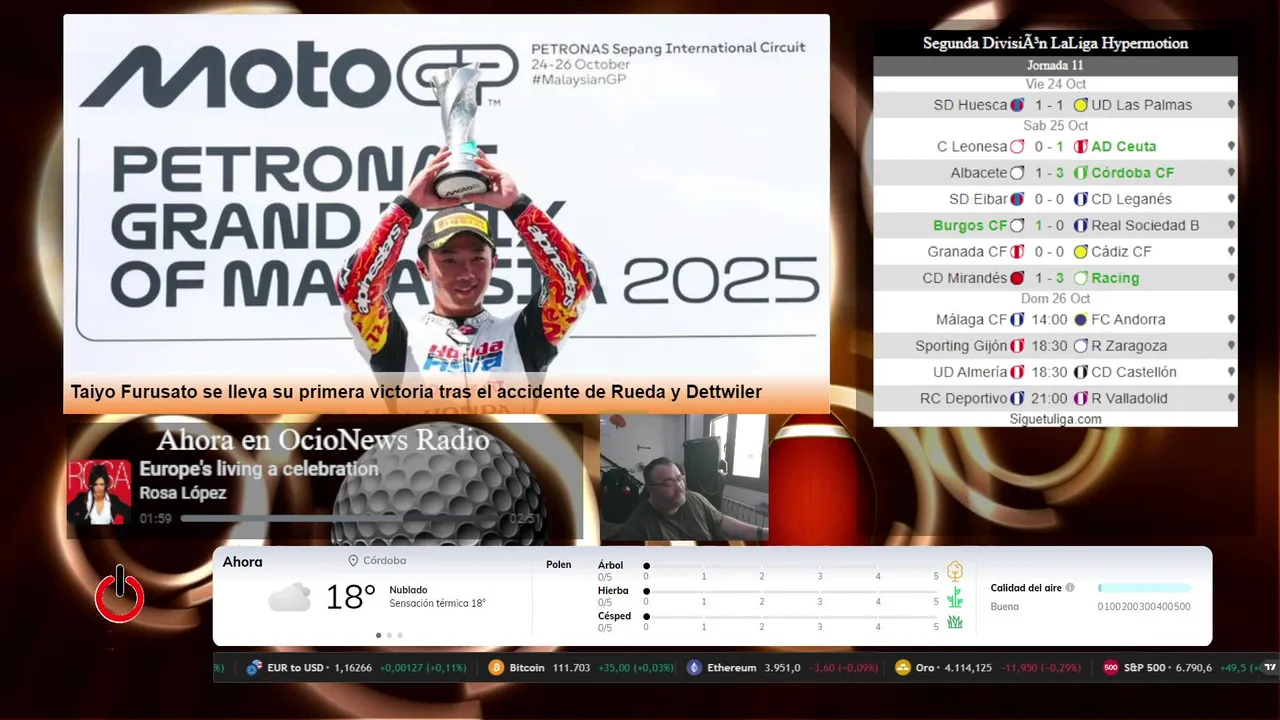1280x720 pixels.
Task: Select the first weather carousel dot
Action: click(x=378, y=635)
